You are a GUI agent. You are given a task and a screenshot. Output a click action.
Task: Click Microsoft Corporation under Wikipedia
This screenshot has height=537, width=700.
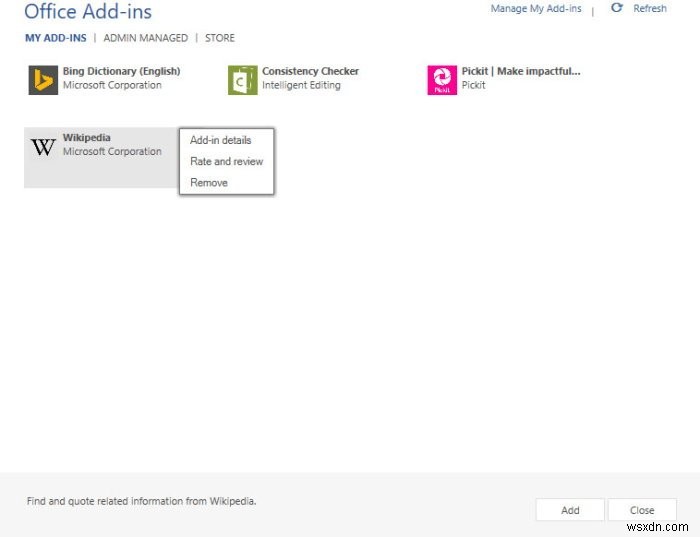coord(112,151)
